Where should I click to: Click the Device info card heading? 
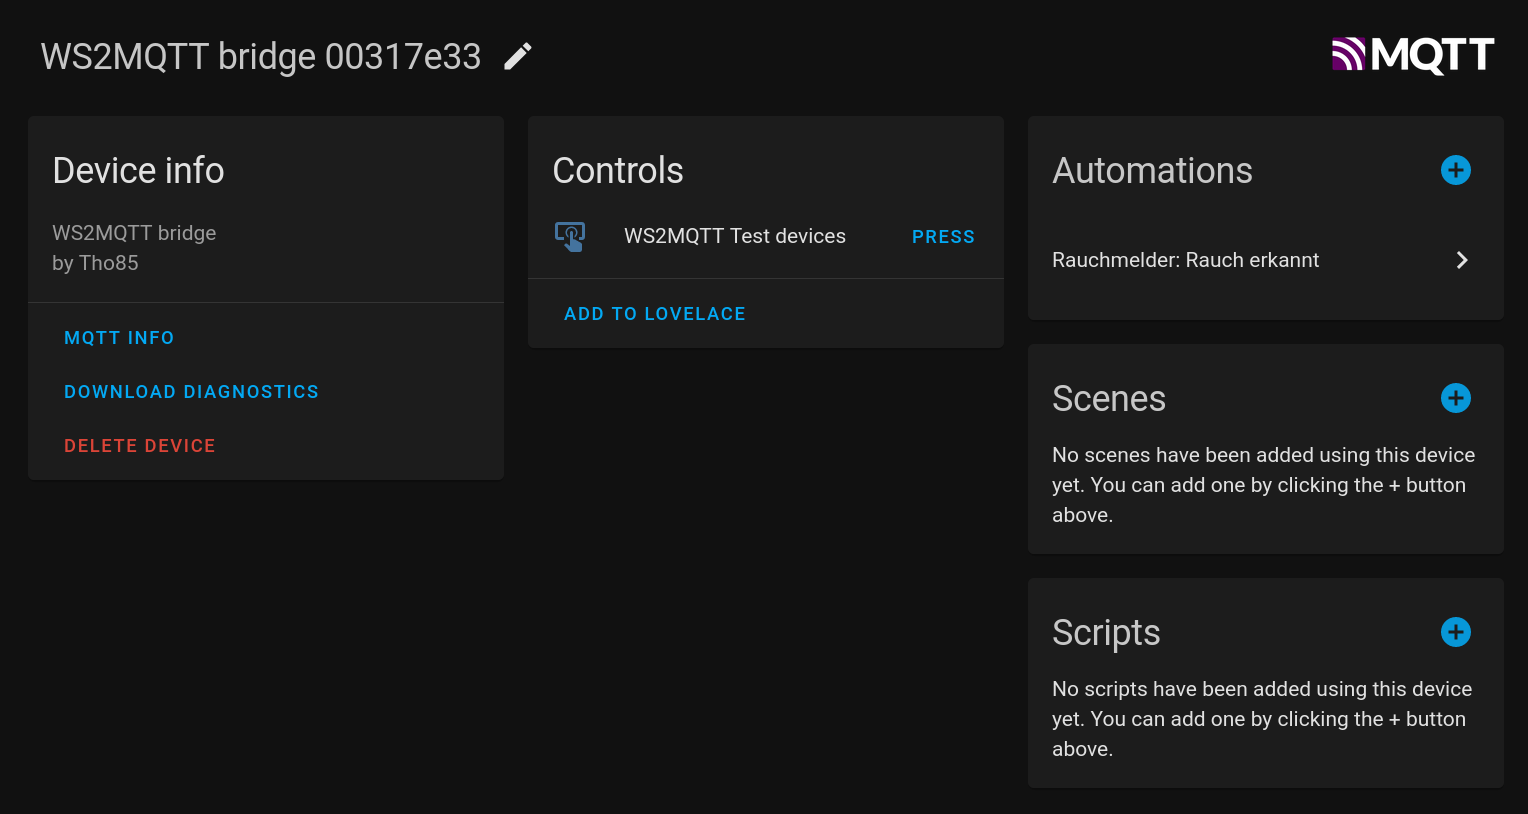pyautogui.click(x=138, y=171)
